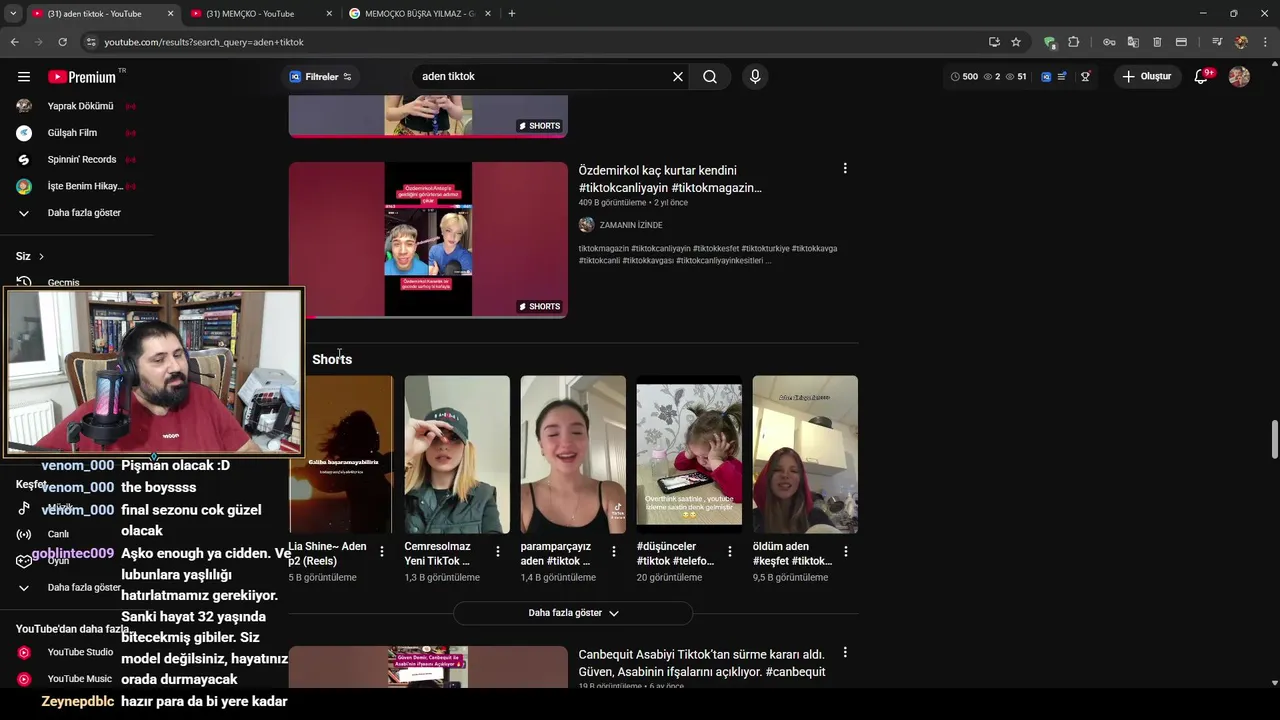Open Cemresolmaz Yeni TikTok short thumbnail
The width and height of the screenshot is (1280, 720).
click(x=457, y=455)
